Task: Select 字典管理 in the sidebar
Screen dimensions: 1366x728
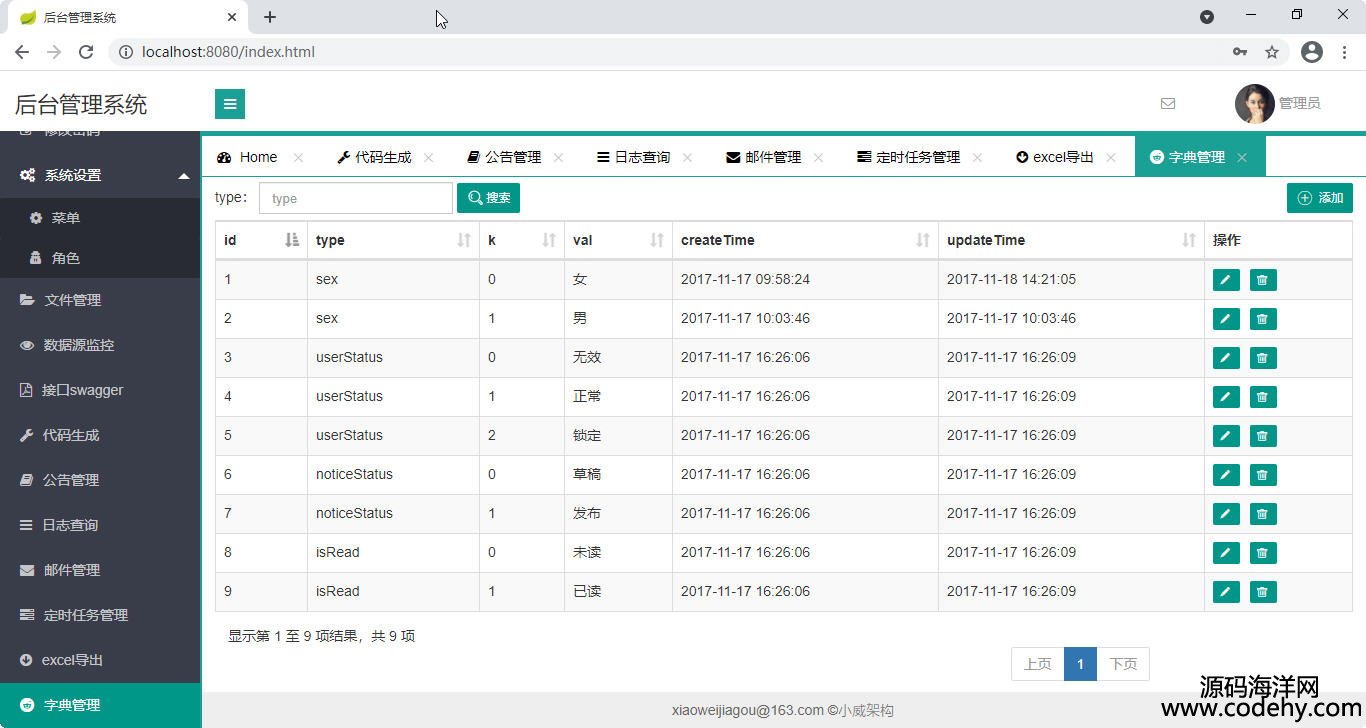Action: [100, 705]
